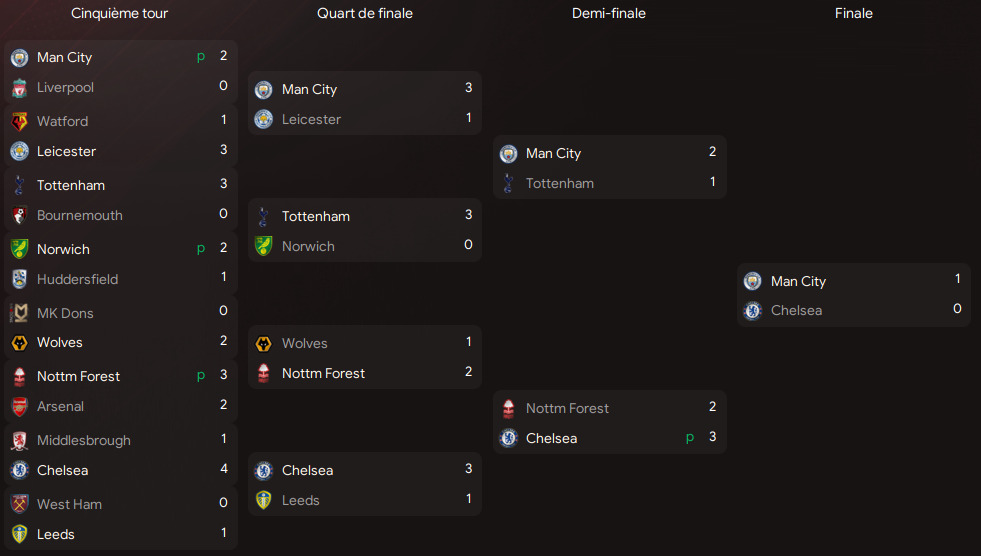This screenshot has height=556, width=981.
Task: Select the Quart de finale header
Action: coord(365,14)
